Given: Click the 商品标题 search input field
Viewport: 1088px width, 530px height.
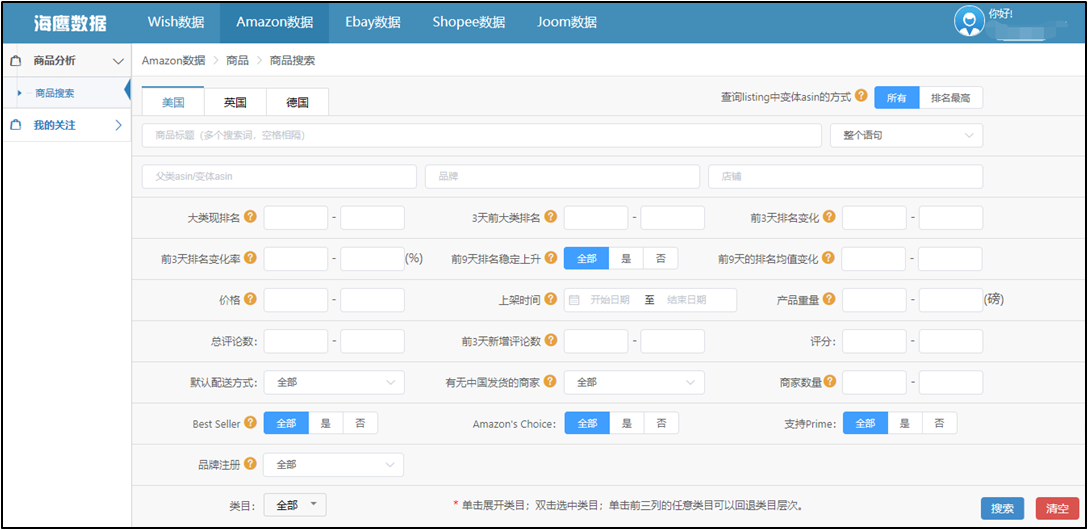Looking at the screenshot, I should click(x=482, y=135).
